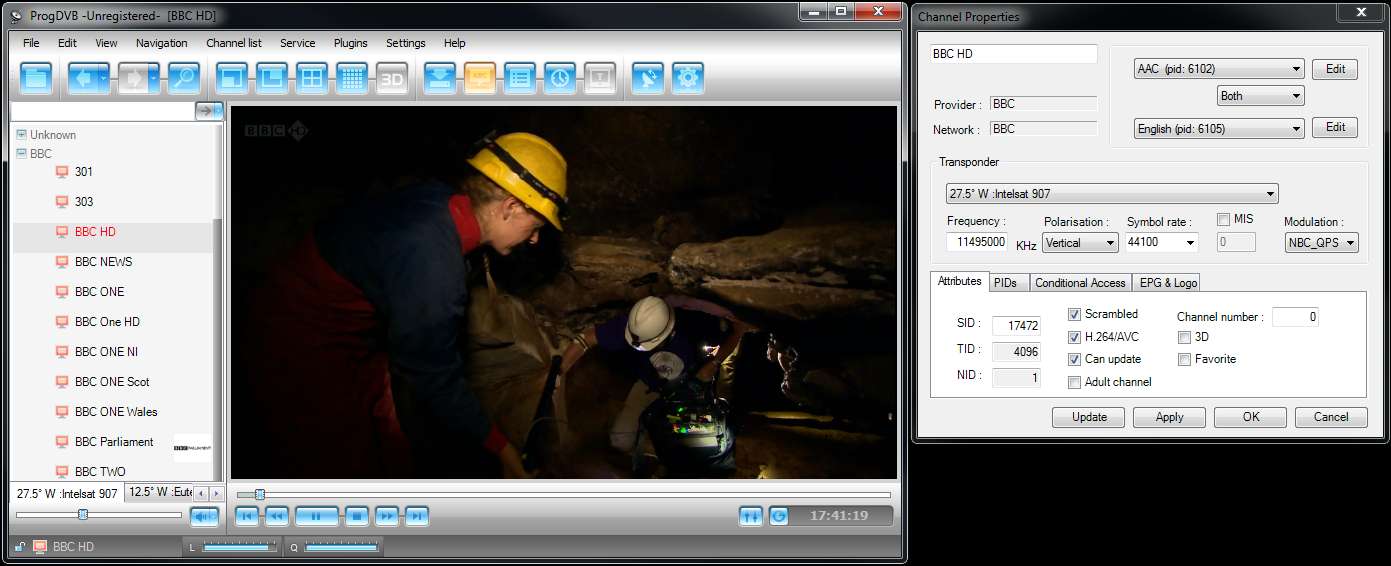The height and width of the screenshot is (566, 1391).
Task: Collapse the Unknown group in channel tree
Action: (x=20, y=135)
